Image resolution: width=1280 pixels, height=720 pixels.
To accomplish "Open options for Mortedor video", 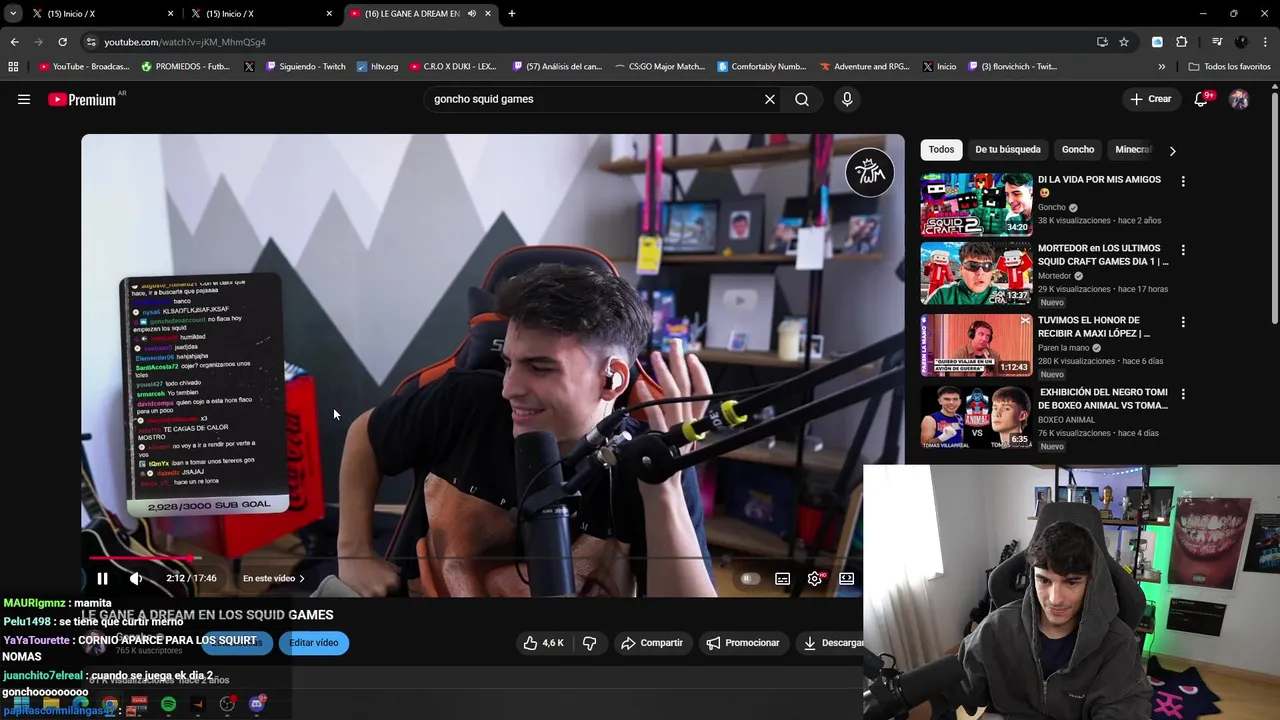I will point(1183,250).
